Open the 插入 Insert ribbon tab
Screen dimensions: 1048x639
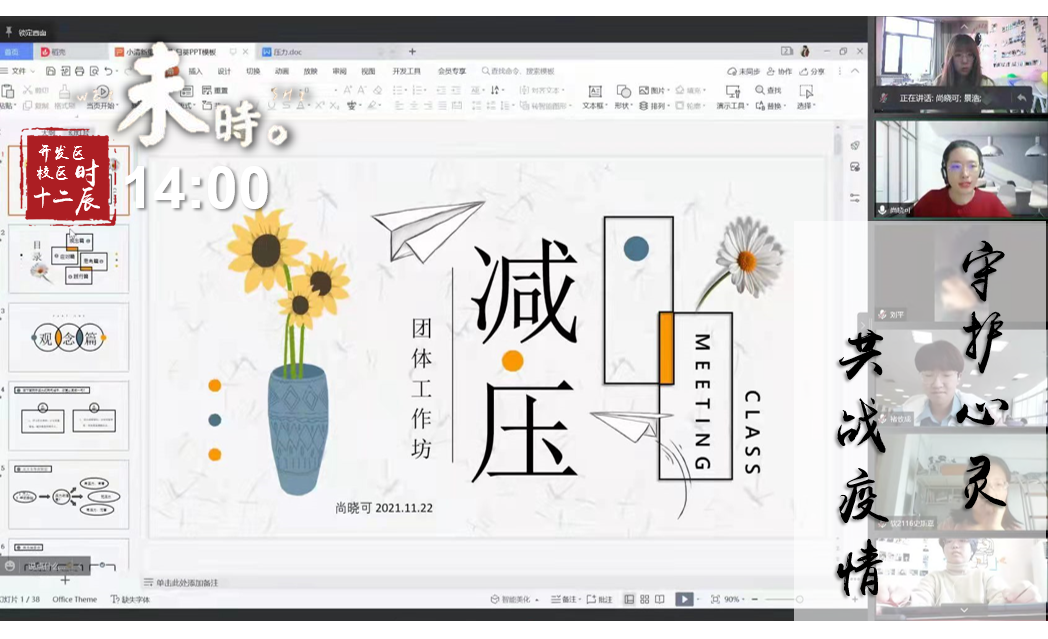[196, 71]
